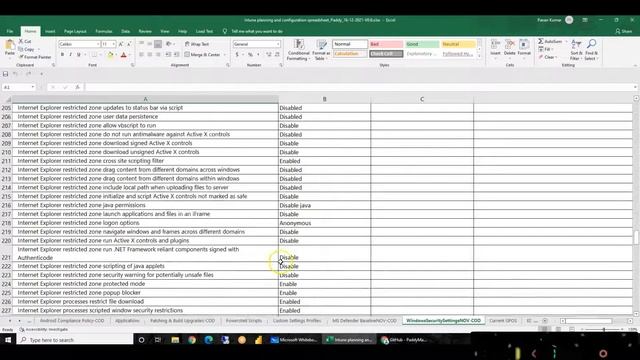Image resolution: width=640 pixels, height=360 pixels.
Task: Open the Powershell Scripts sheet tab
Action: [x=244, y=321]
